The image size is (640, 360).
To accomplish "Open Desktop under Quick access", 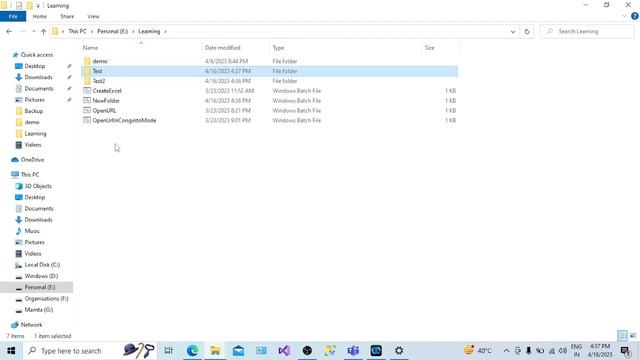I will point(34,66).
